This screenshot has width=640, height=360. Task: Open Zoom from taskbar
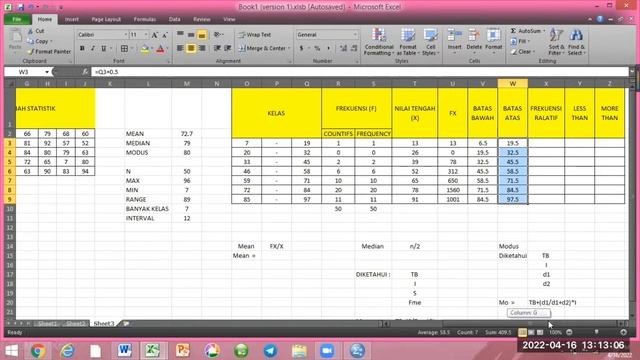point(327,351)
